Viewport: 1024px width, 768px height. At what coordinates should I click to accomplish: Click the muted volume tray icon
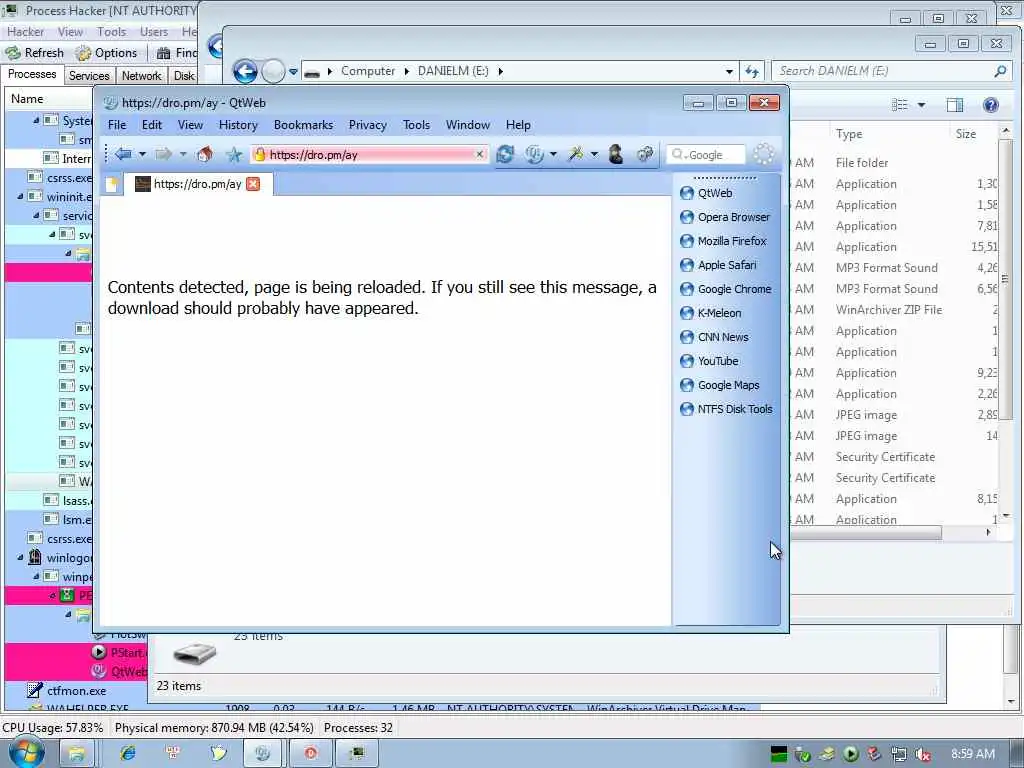923,755
